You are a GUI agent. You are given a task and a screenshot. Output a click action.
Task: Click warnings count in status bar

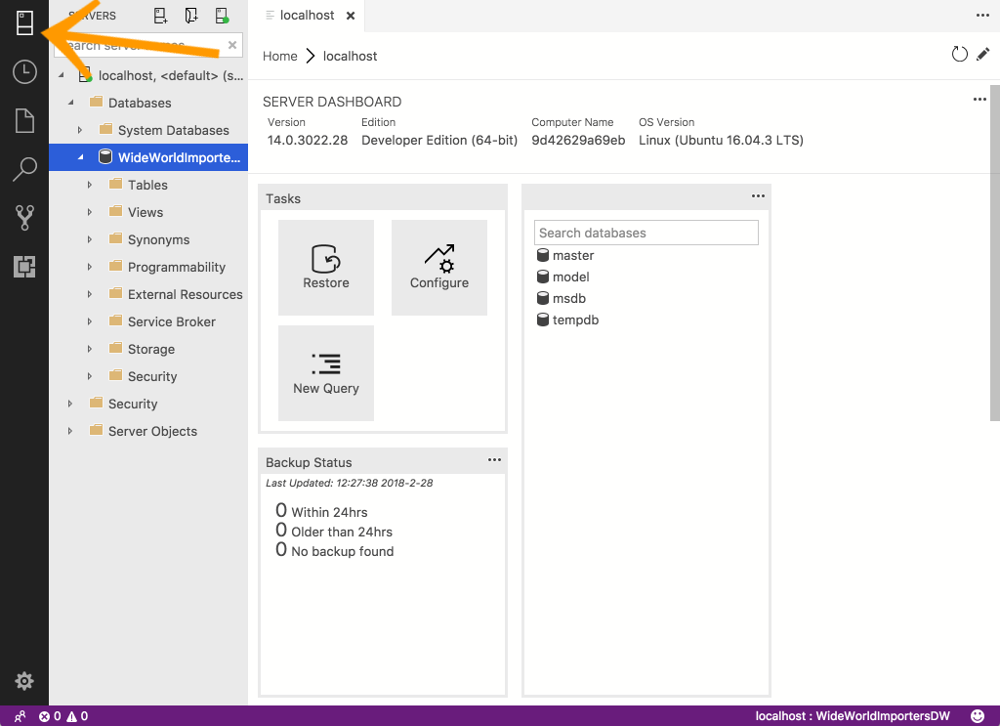[x=77, y=716]
